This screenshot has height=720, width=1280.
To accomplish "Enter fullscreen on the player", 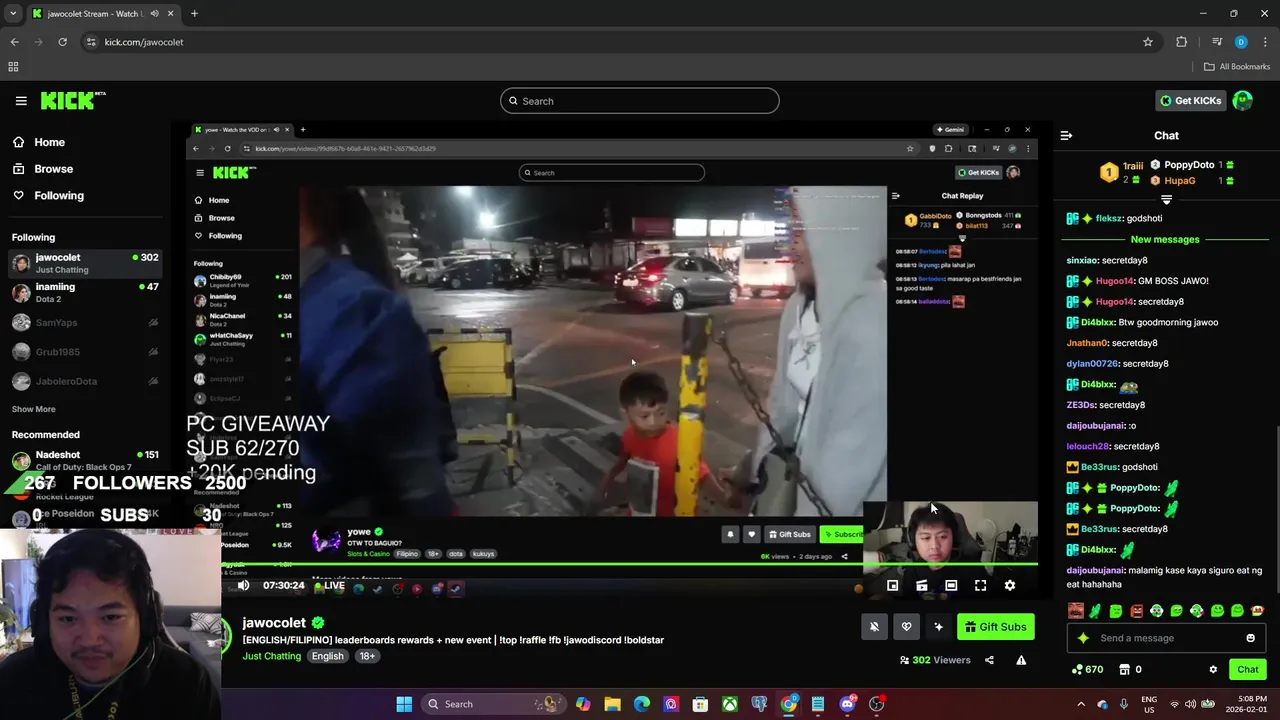I will click(980, 586).
